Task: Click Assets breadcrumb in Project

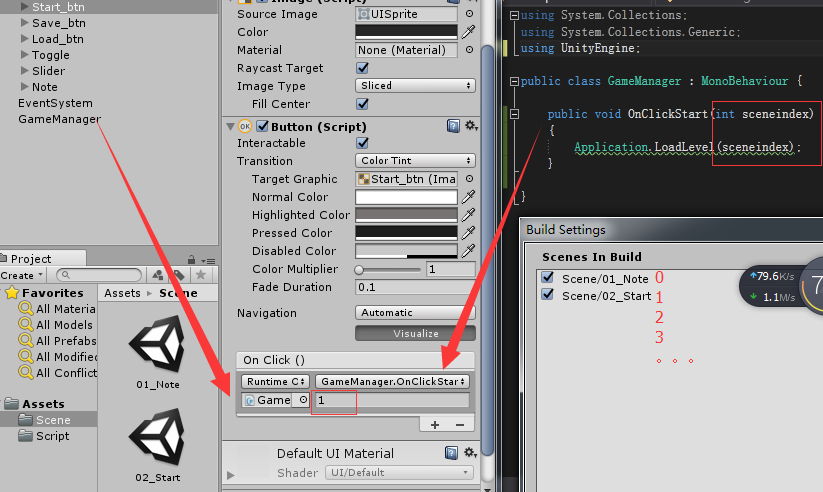Action: (122, 293)
